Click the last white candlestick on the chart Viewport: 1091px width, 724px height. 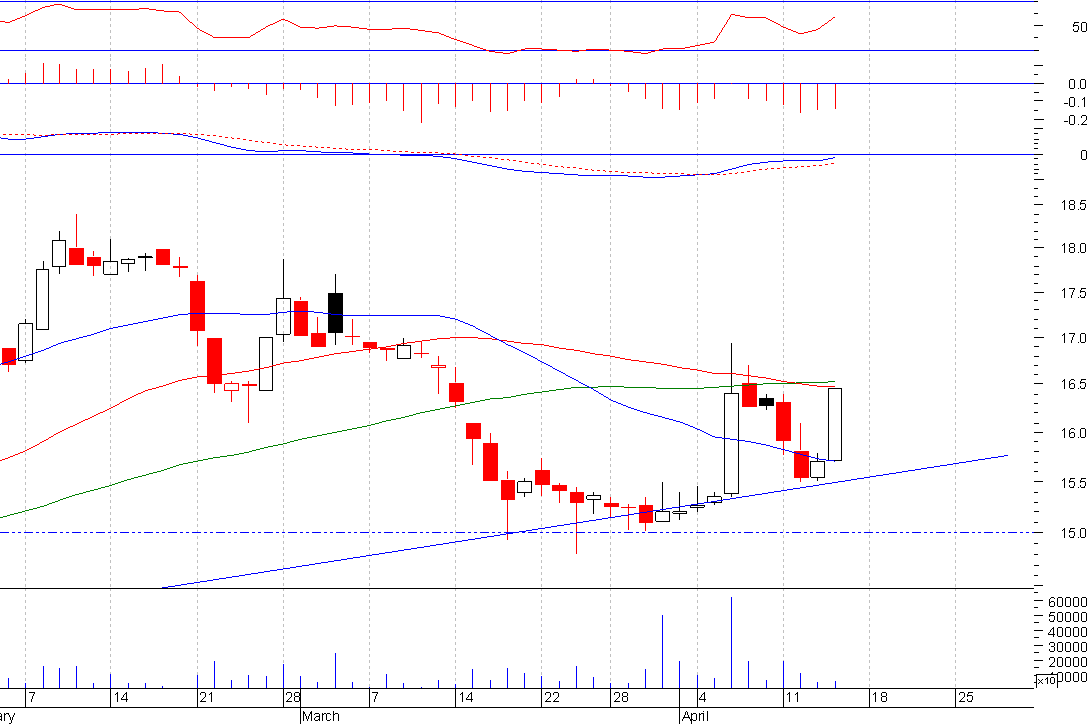pyautogui.click(x=835, y=424)
